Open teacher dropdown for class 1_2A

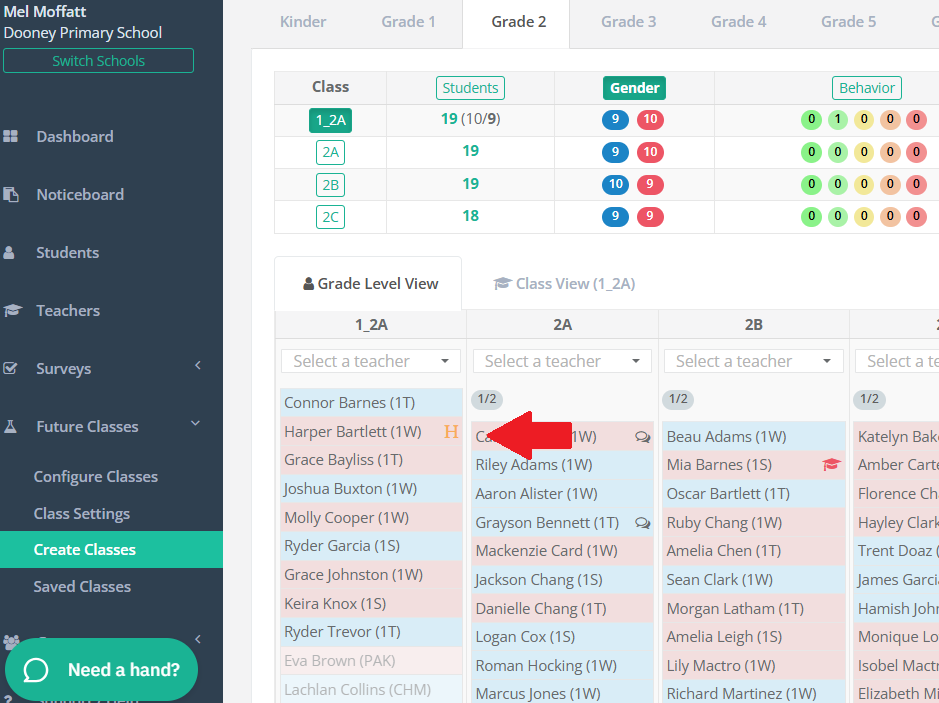pos(371,361)
